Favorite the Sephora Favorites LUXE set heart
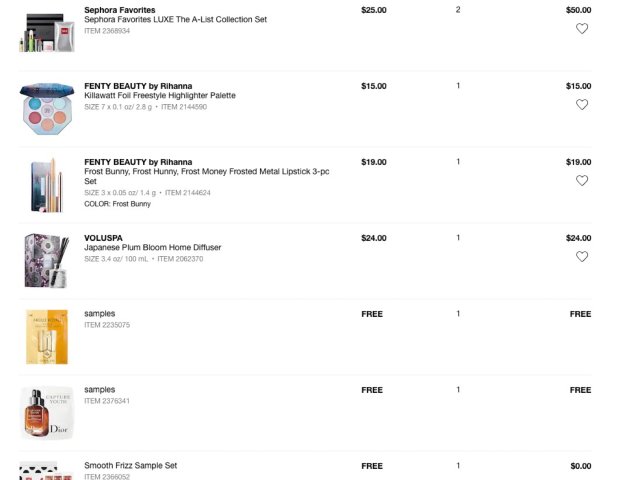 pos(582,29)
